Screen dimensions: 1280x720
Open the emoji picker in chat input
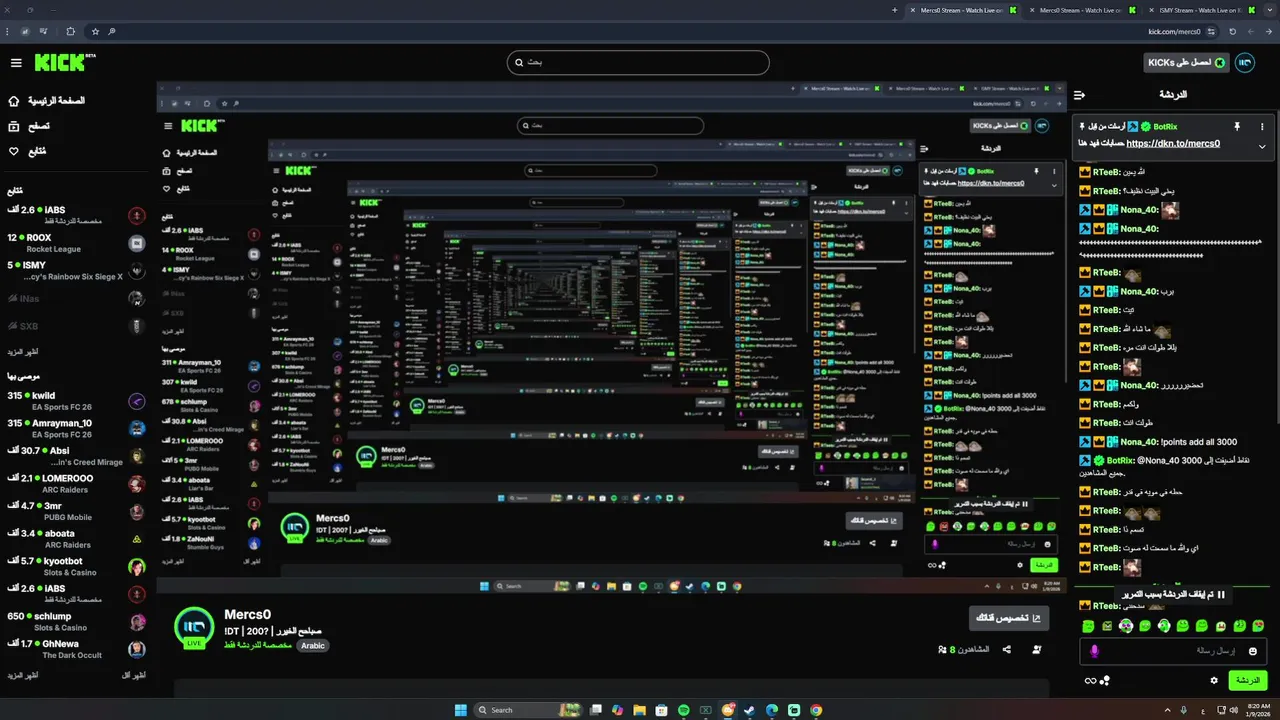pos(1253,651)
